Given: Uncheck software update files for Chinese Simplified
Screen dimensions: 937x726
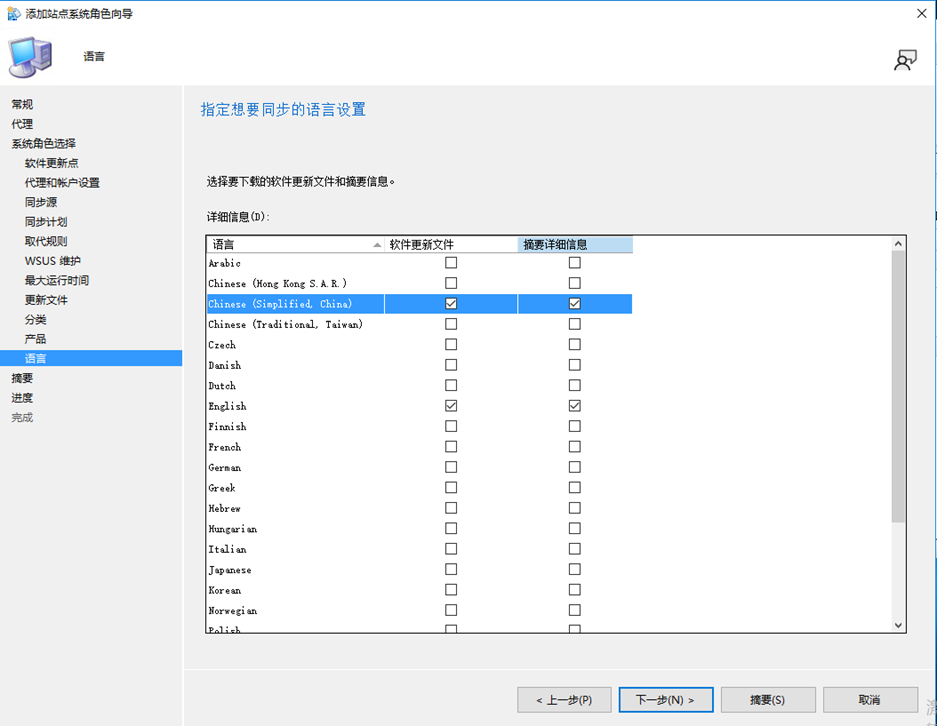Looking at the screenshot, I should (451, 304).
